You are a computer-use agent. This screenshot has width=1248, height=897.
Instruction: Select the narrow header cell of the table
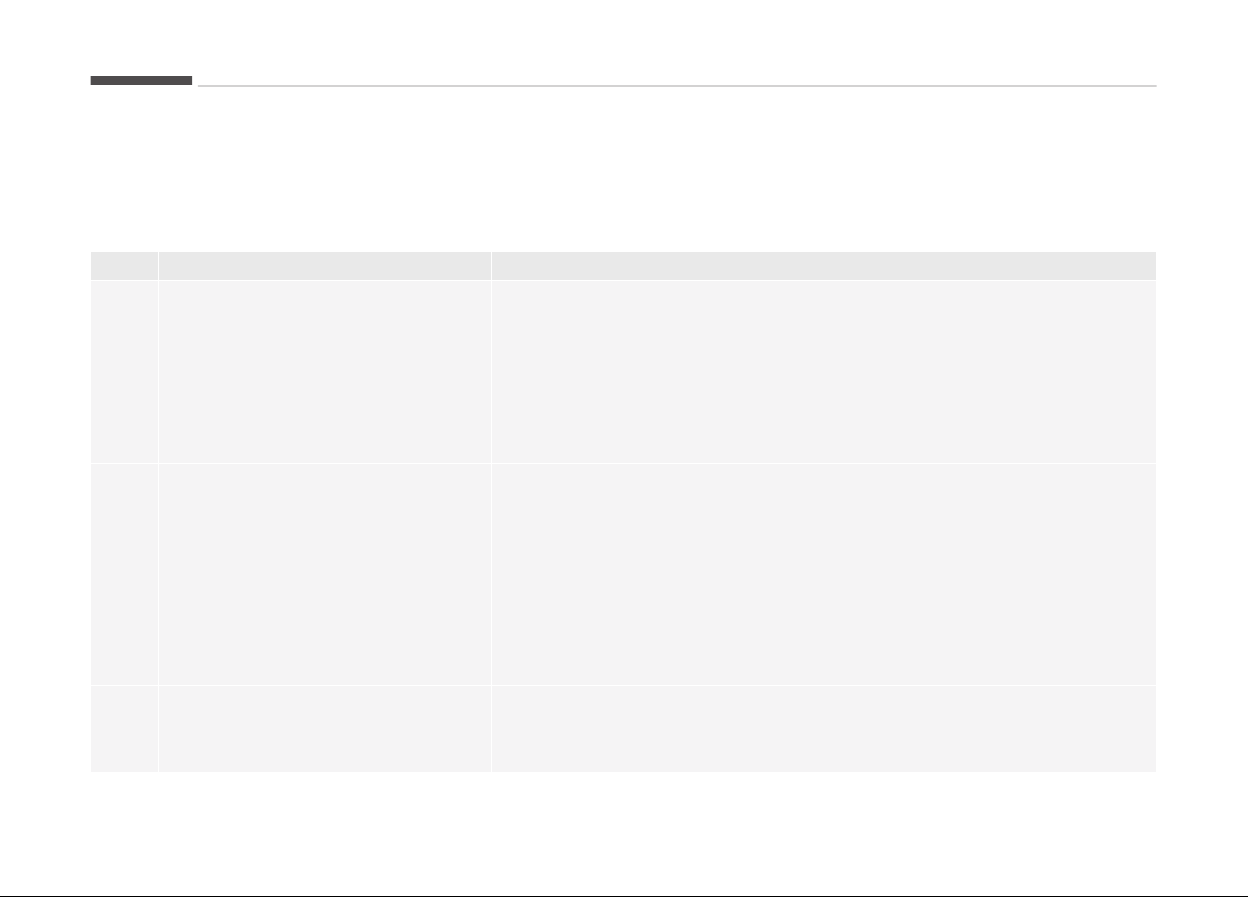[x=124, y=266]
